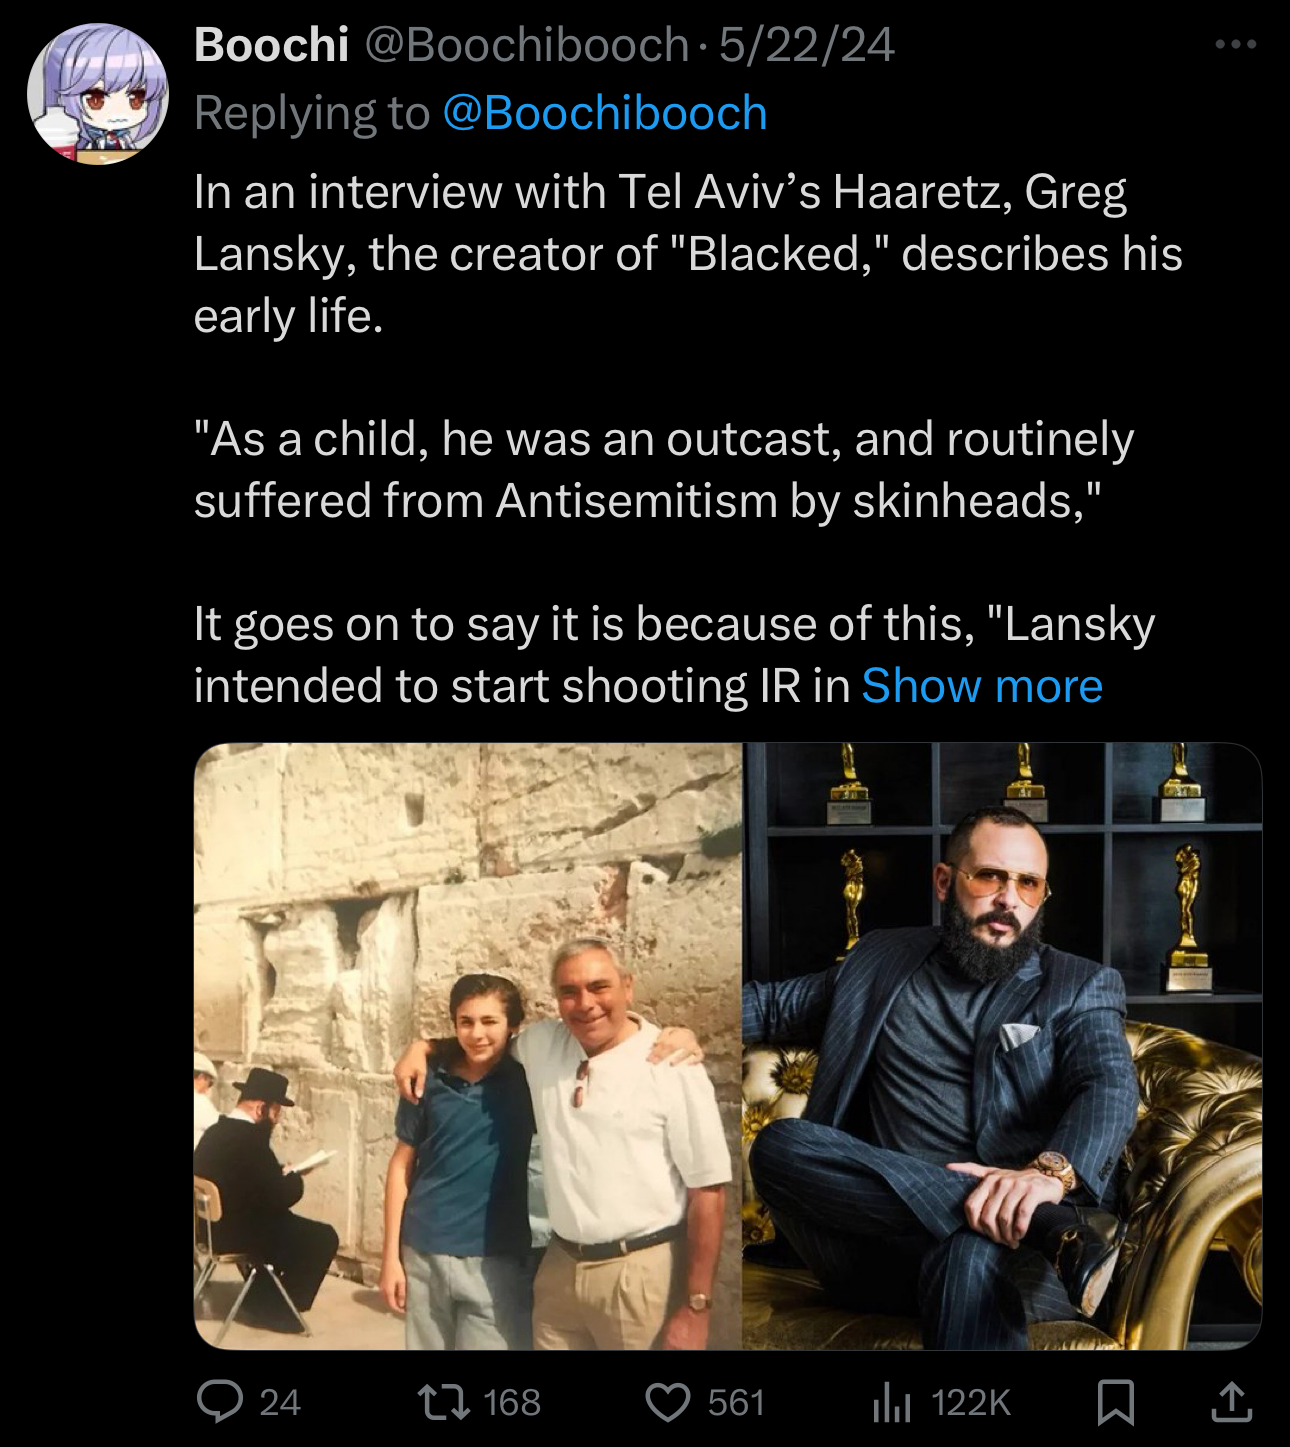The width and height of the screenshot is (1290, 1447).
Task: Bookmark this tweet
Action: [x=1115, y=1401]
